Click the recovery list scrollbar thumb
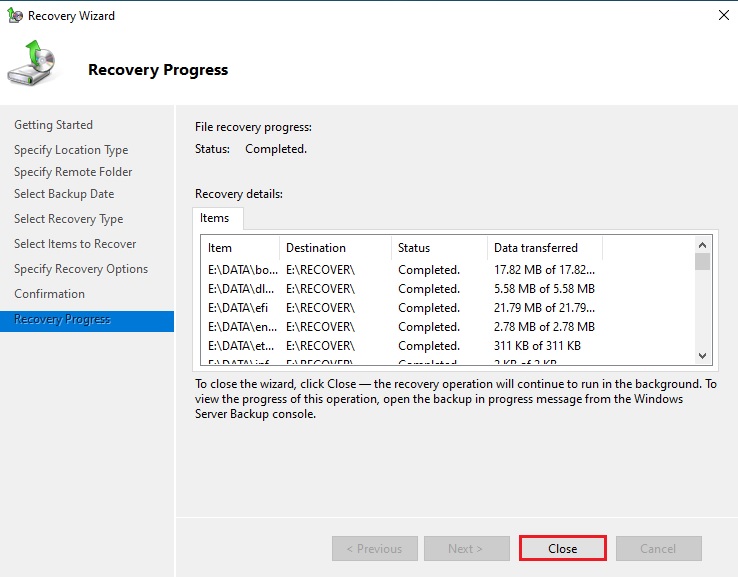The image size is (738, 577). (x=702, y=262)
